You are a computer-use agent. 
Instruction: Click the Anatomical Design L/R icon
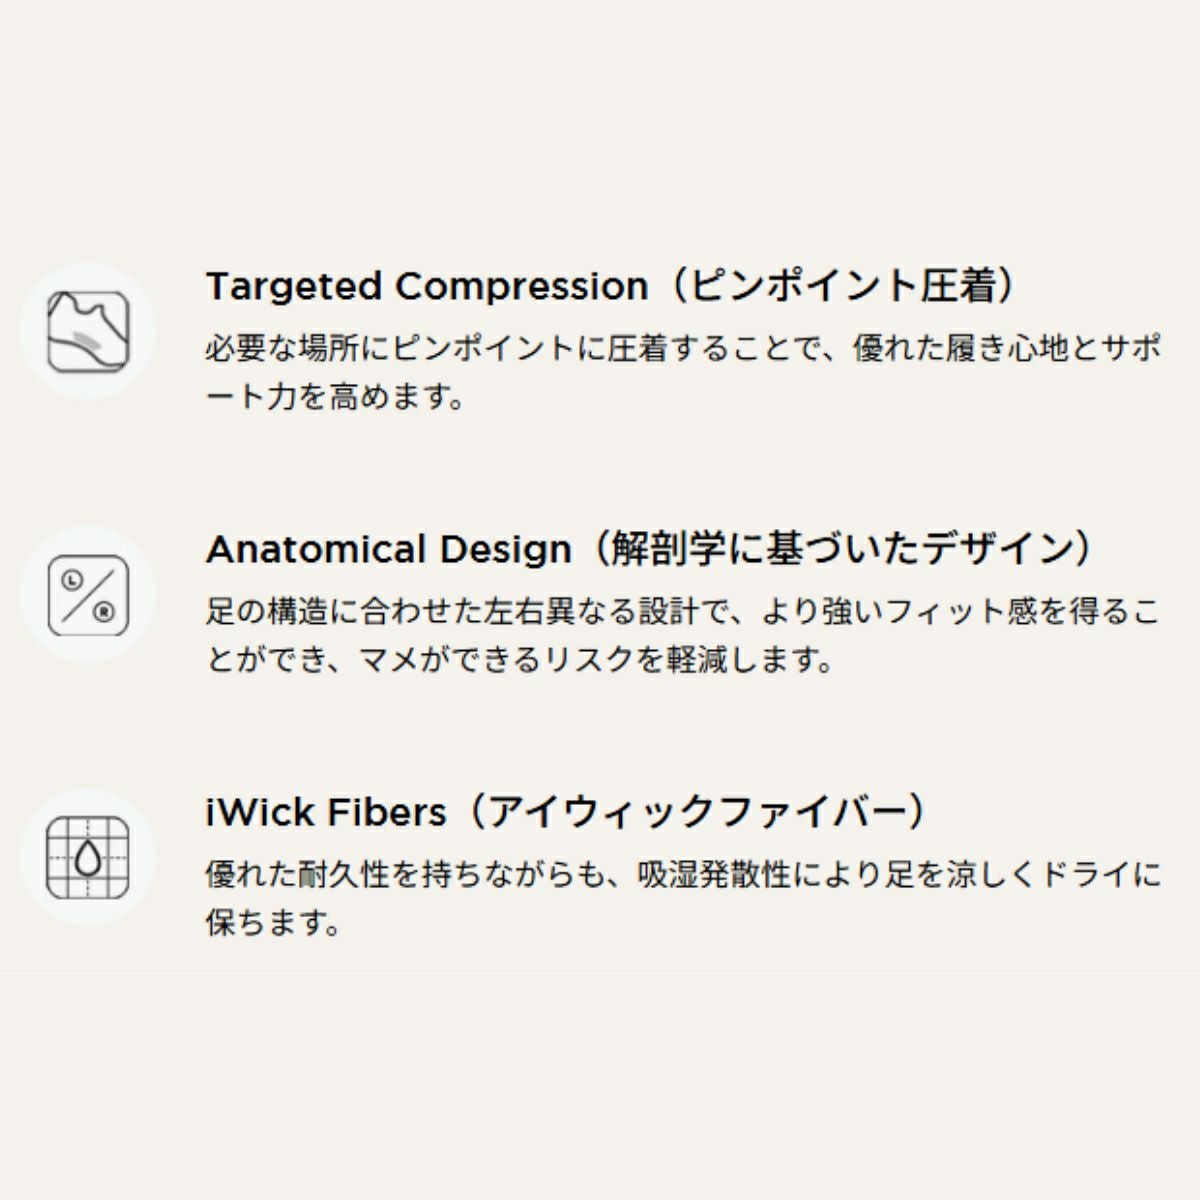88,594
